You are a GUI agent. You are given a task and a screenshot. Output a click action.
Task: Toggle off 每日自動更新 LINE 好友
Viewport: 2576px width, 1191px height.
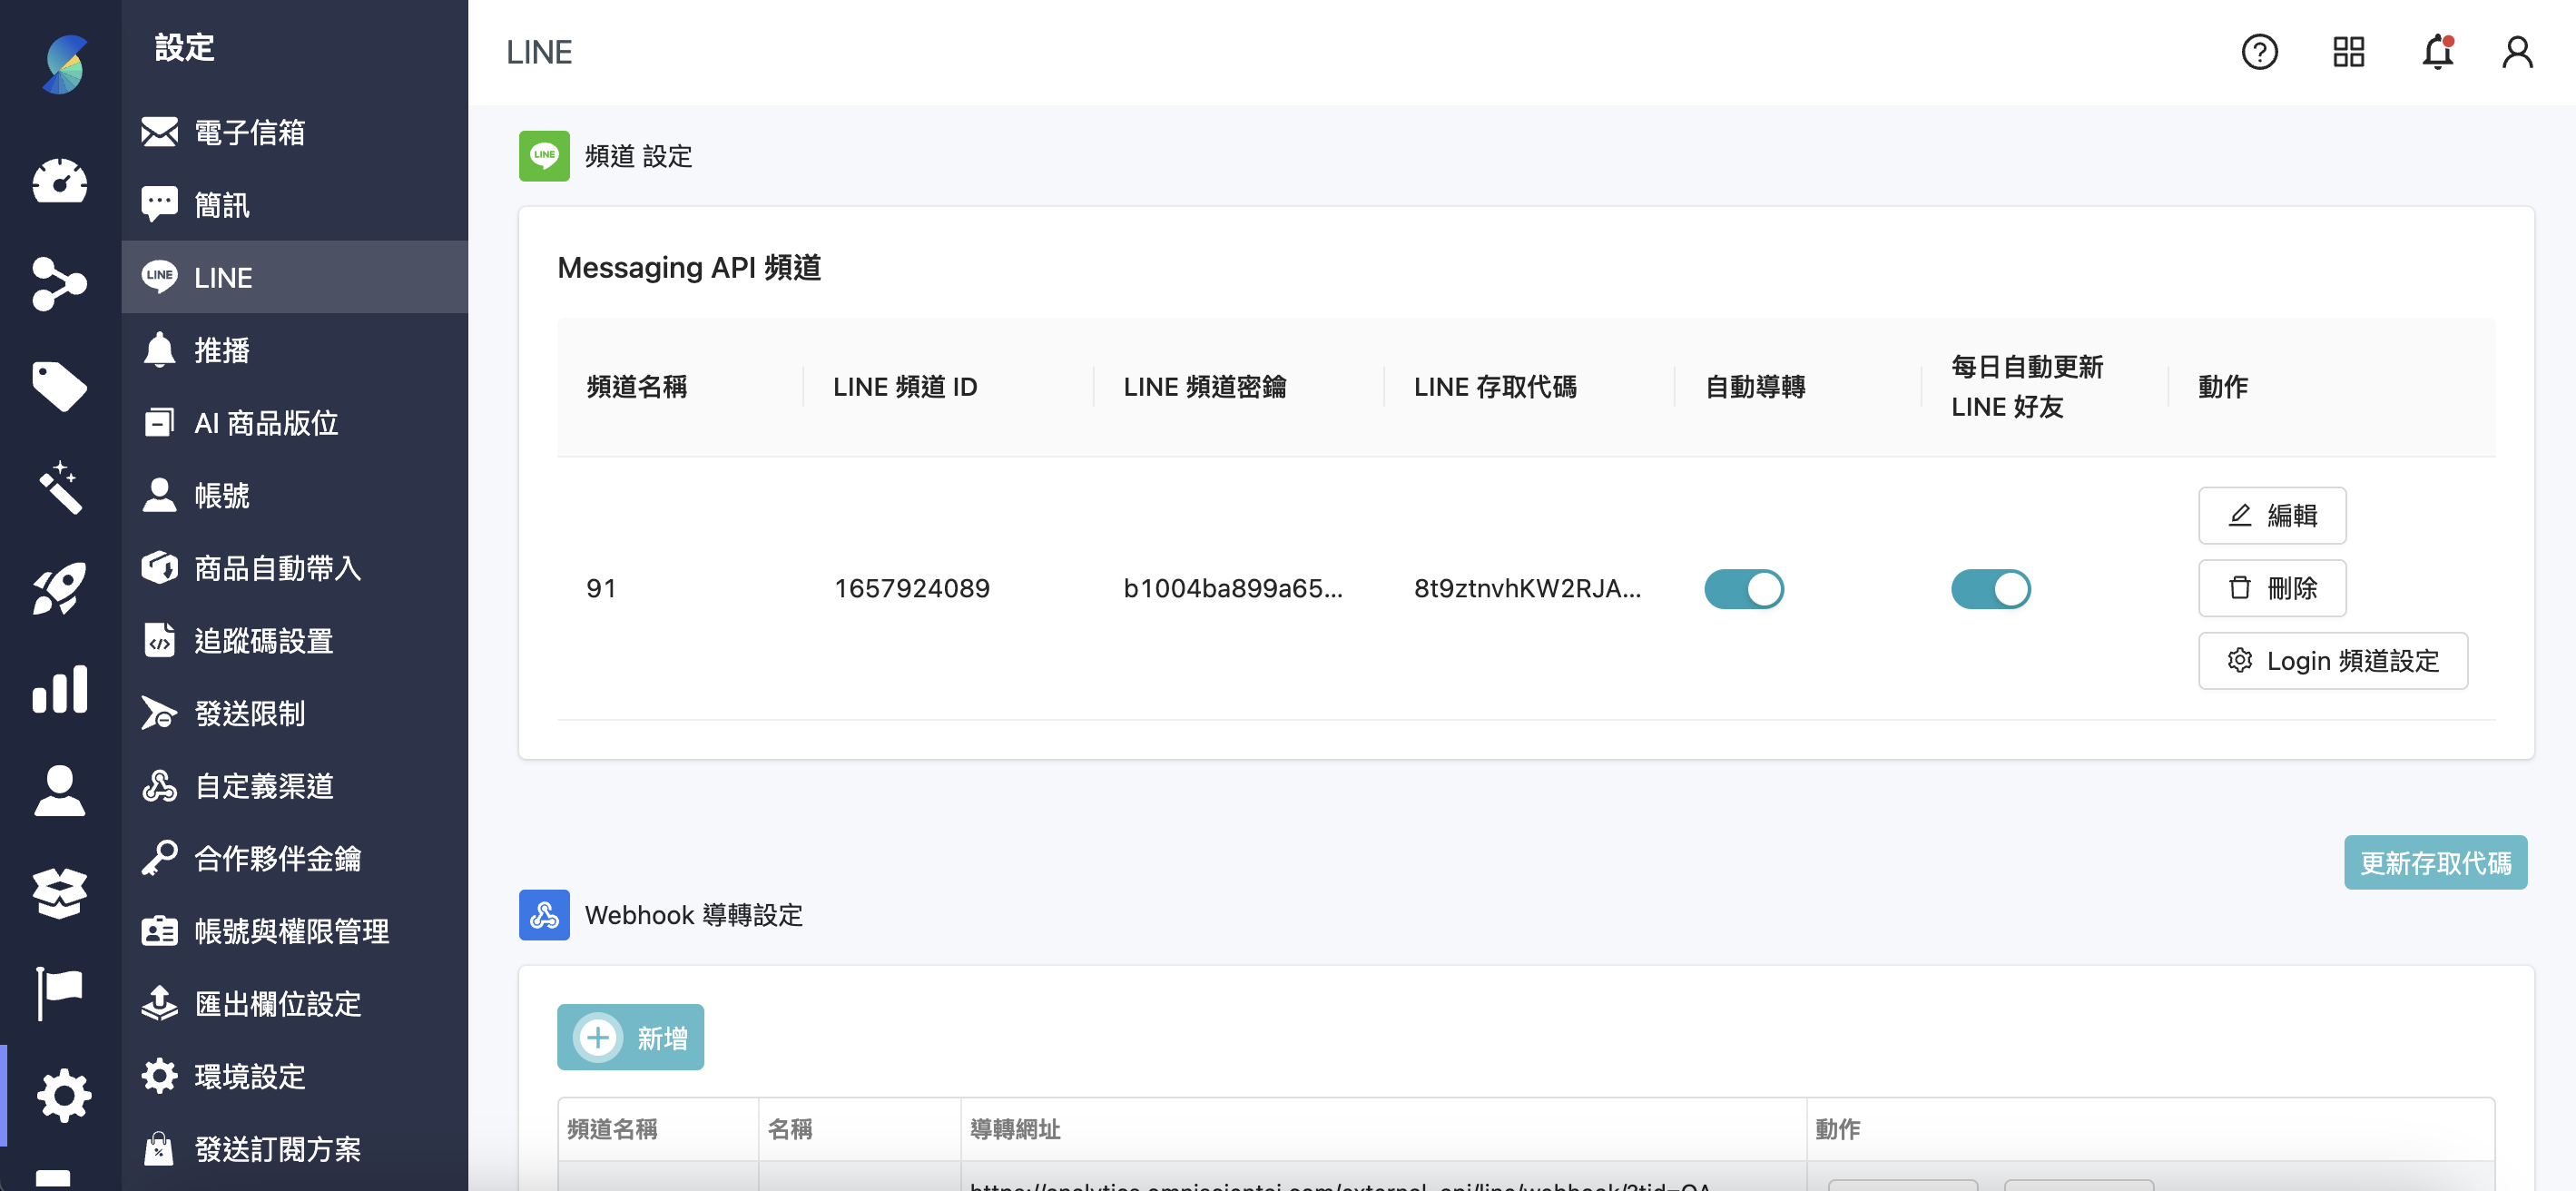(x=1991, y=589)
